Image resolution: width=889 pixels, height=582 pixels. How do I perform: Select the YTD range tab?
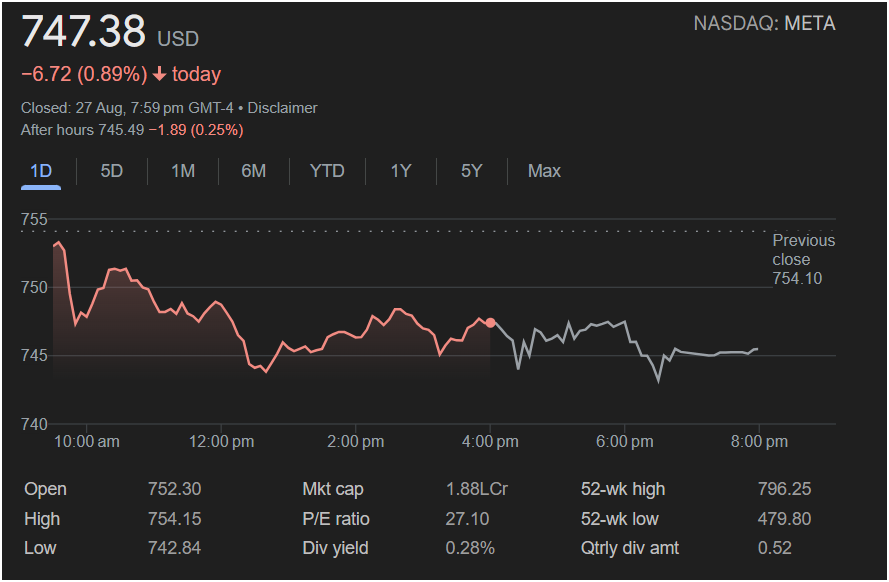click(x=327, y=171)
